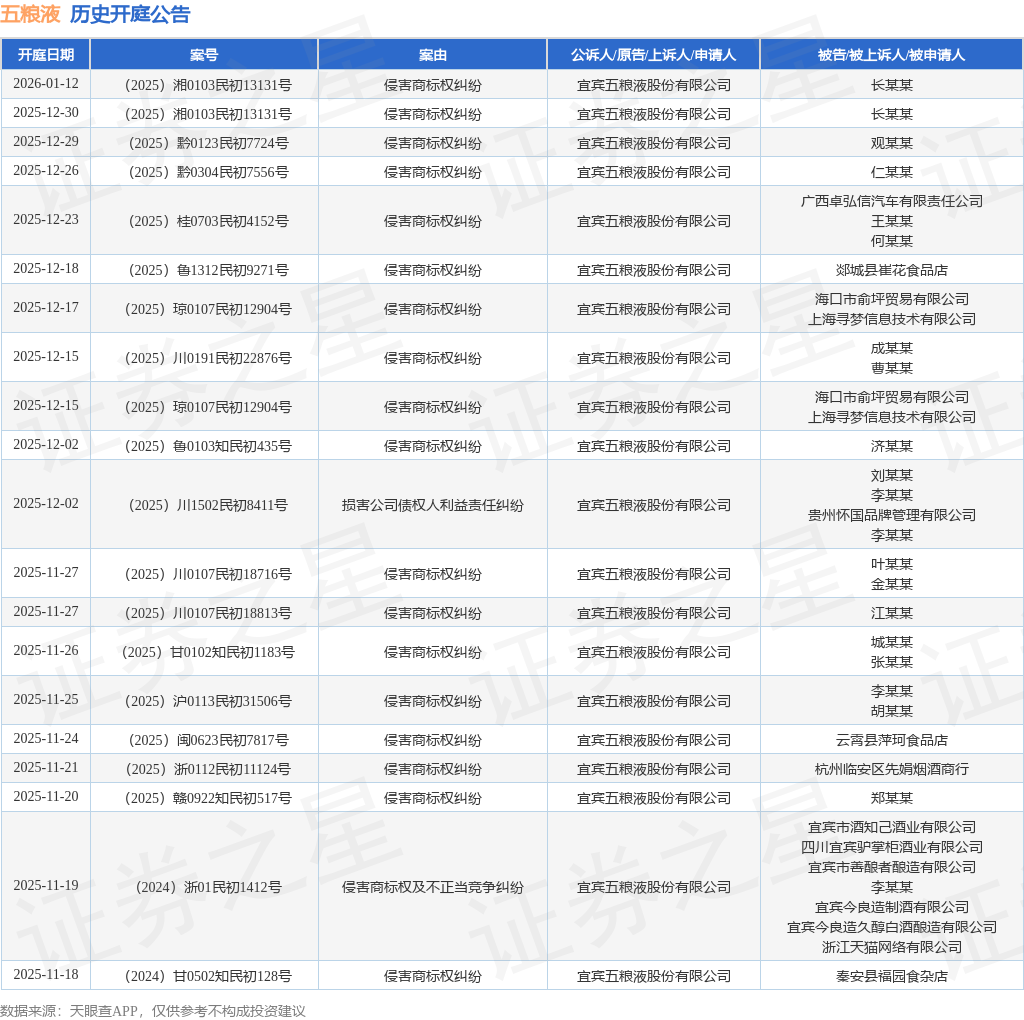This screenshot has height=1020, width=1024.
Task: Click defendant 广西卓弘信汽车有限责任公司
Action: [x=891, y=201]
